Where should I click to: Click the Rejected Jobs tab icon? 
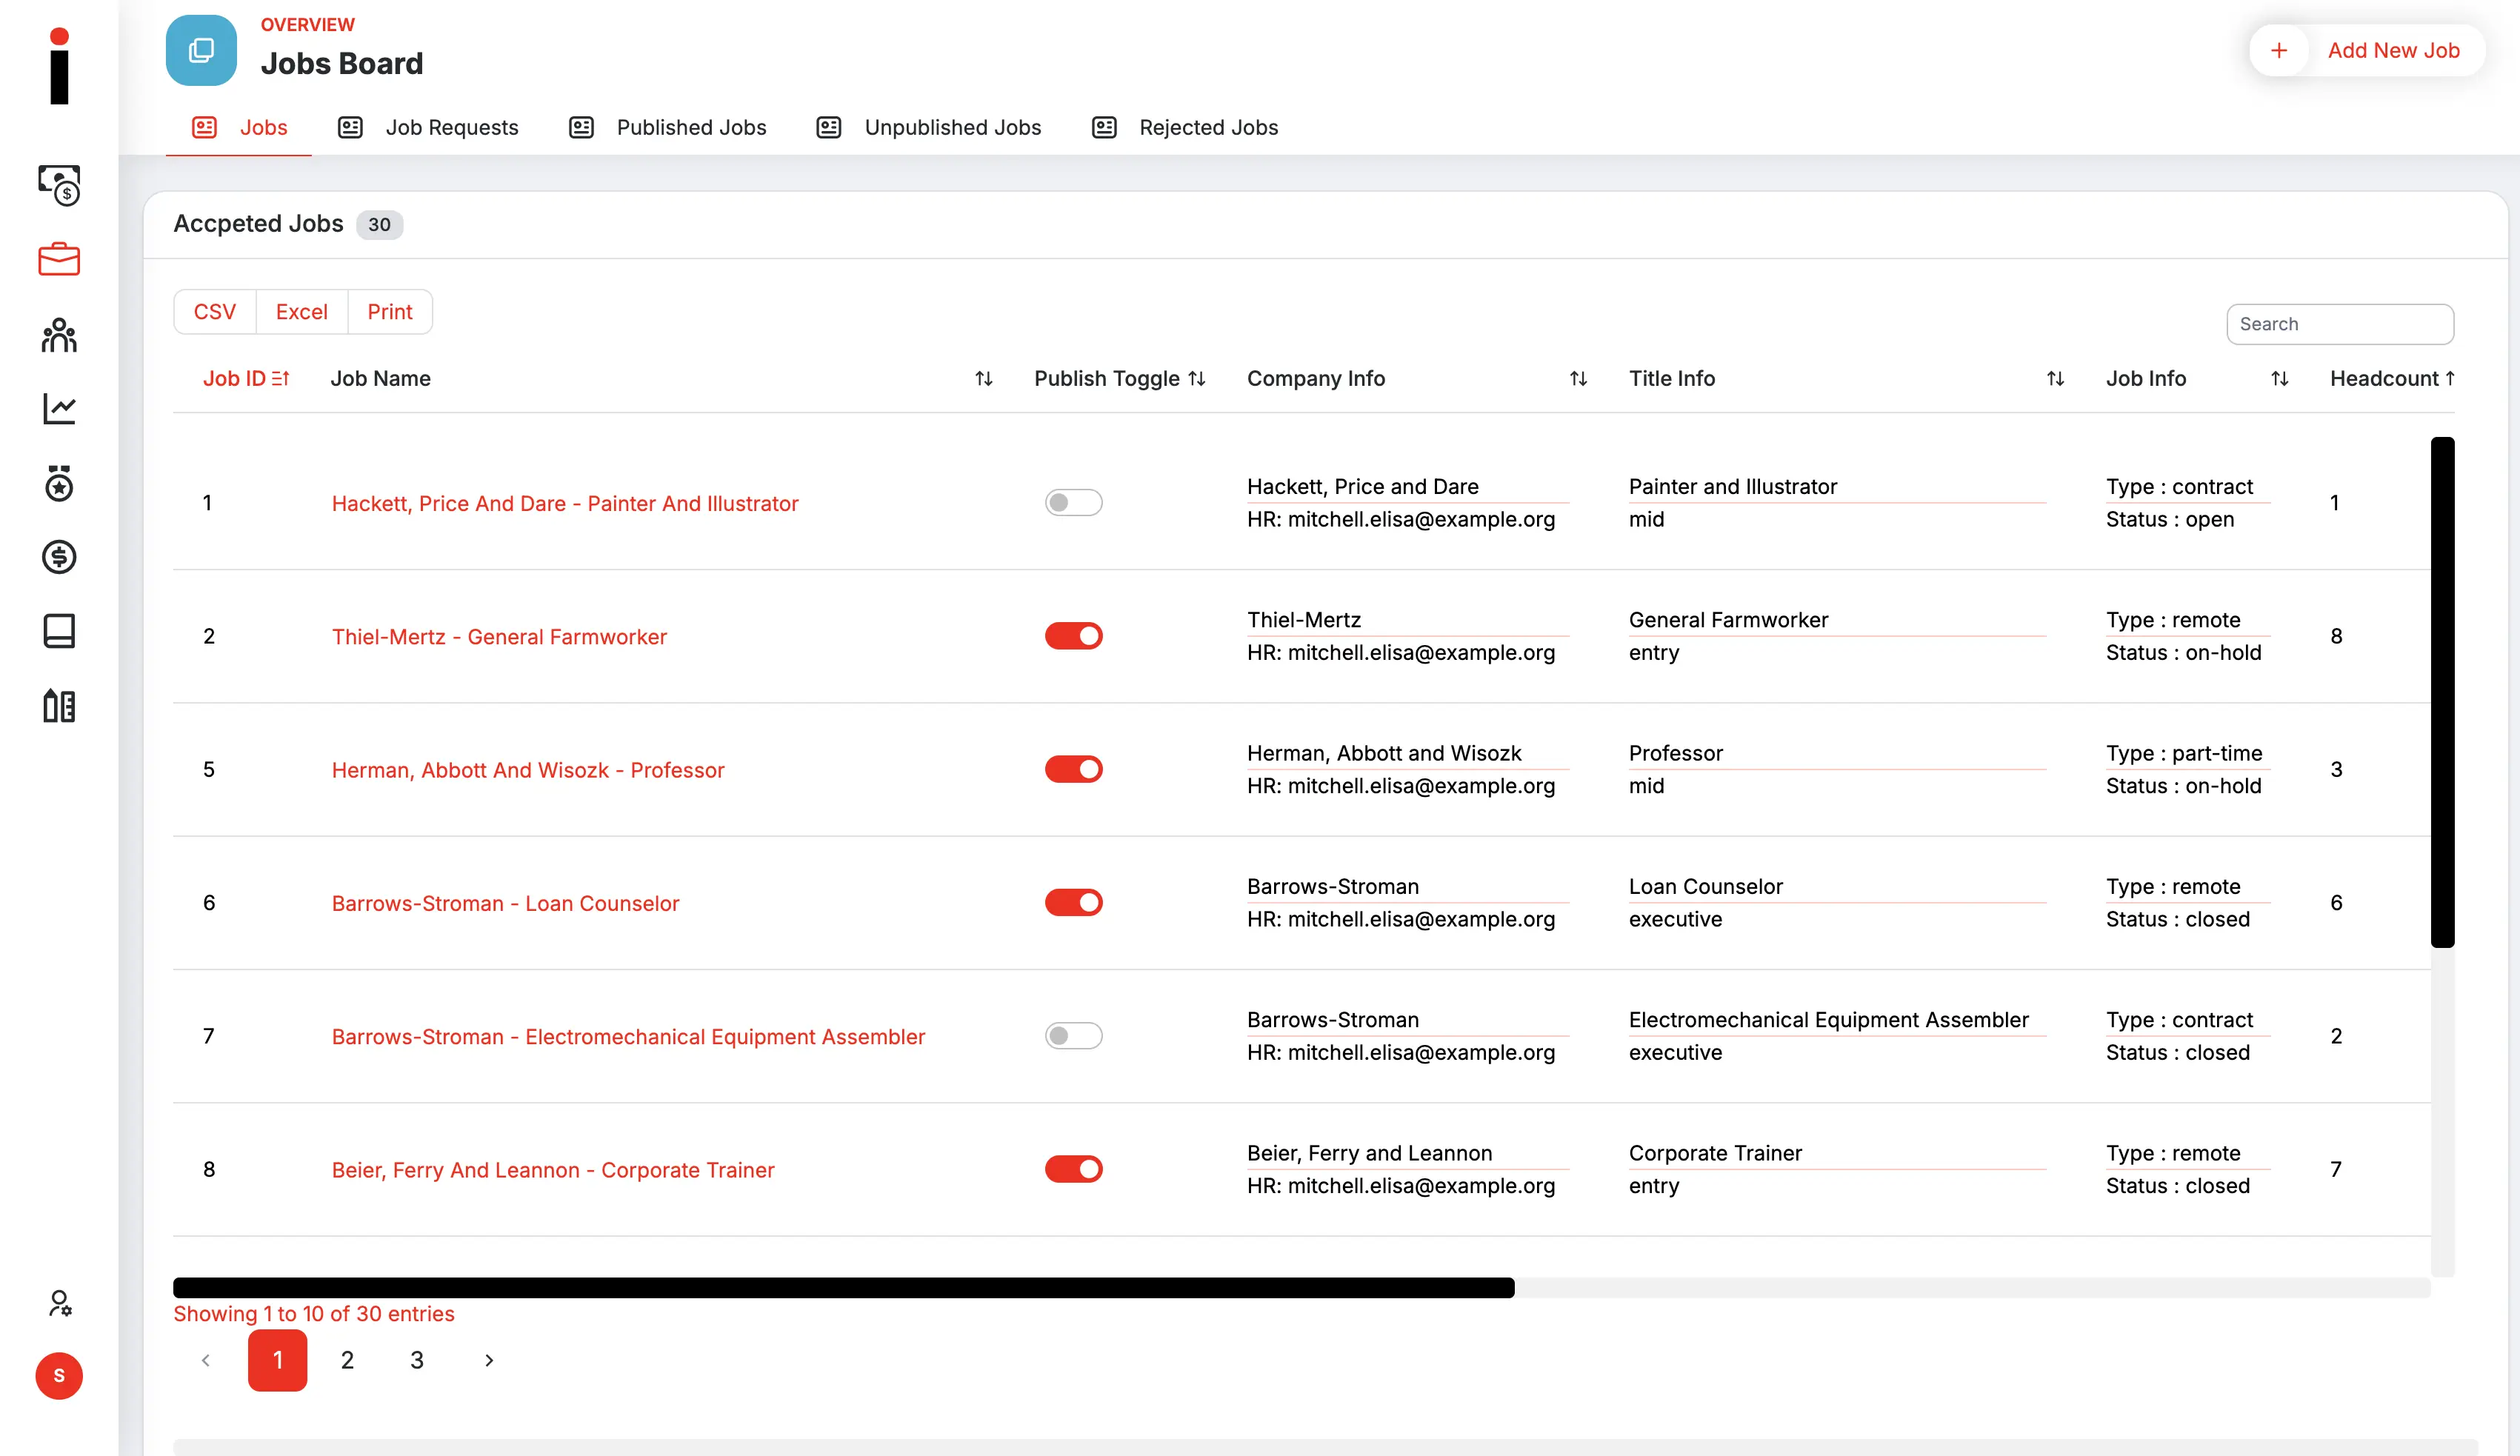(1104, 127)
